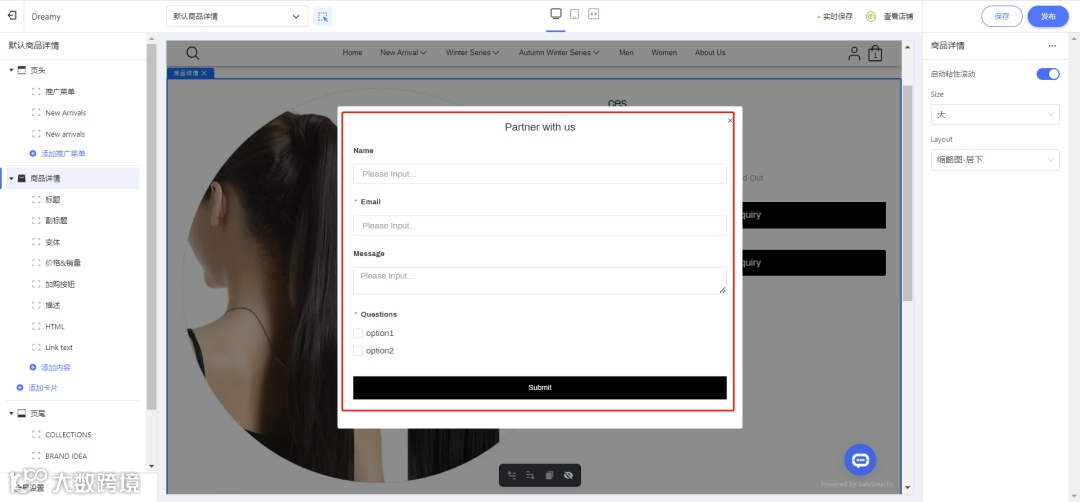Image resolution: width=1080 pixels, height=502 pixels.
Task: Open the three-dot menu in 商品详情 panel
Action: (x=1052, y=46)
